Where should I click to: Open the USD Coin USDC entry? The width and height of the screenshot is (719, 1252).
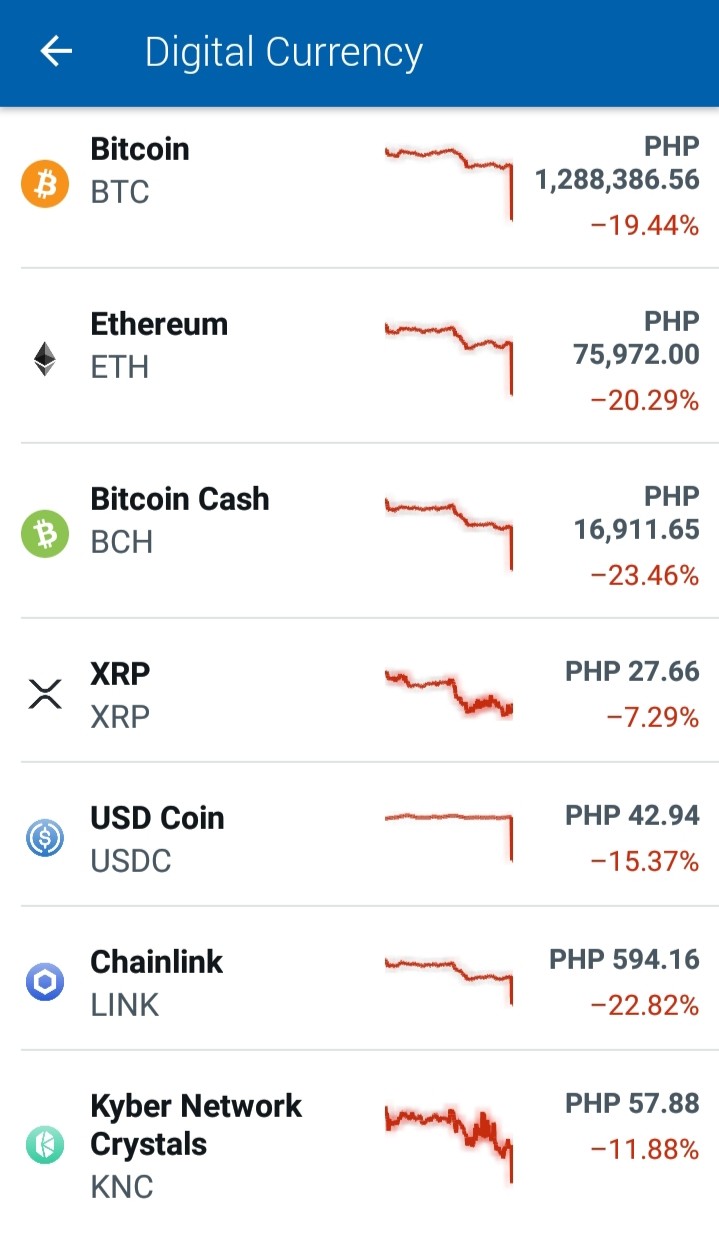(x=360, y=834)
